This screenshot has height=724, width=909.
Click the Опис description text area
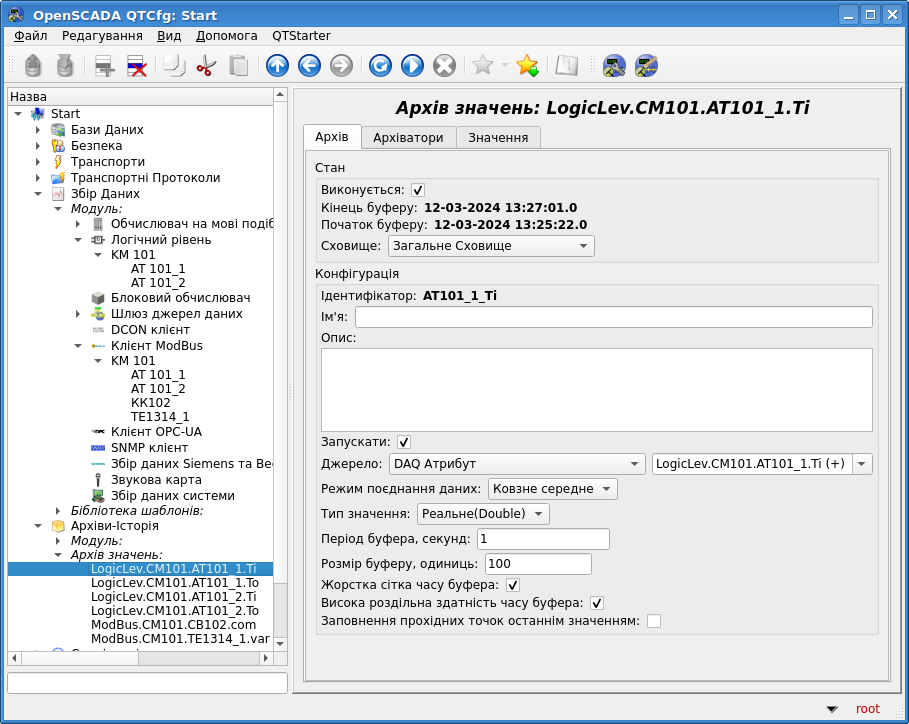pos(597,390)
